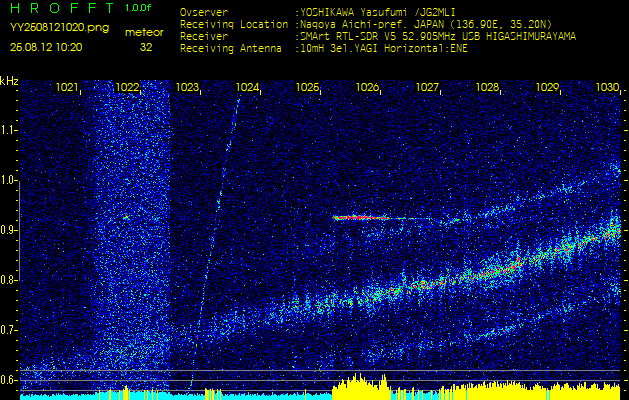
Task: Select the filename YY2508121020.png
Action: [x=59, y=28]
